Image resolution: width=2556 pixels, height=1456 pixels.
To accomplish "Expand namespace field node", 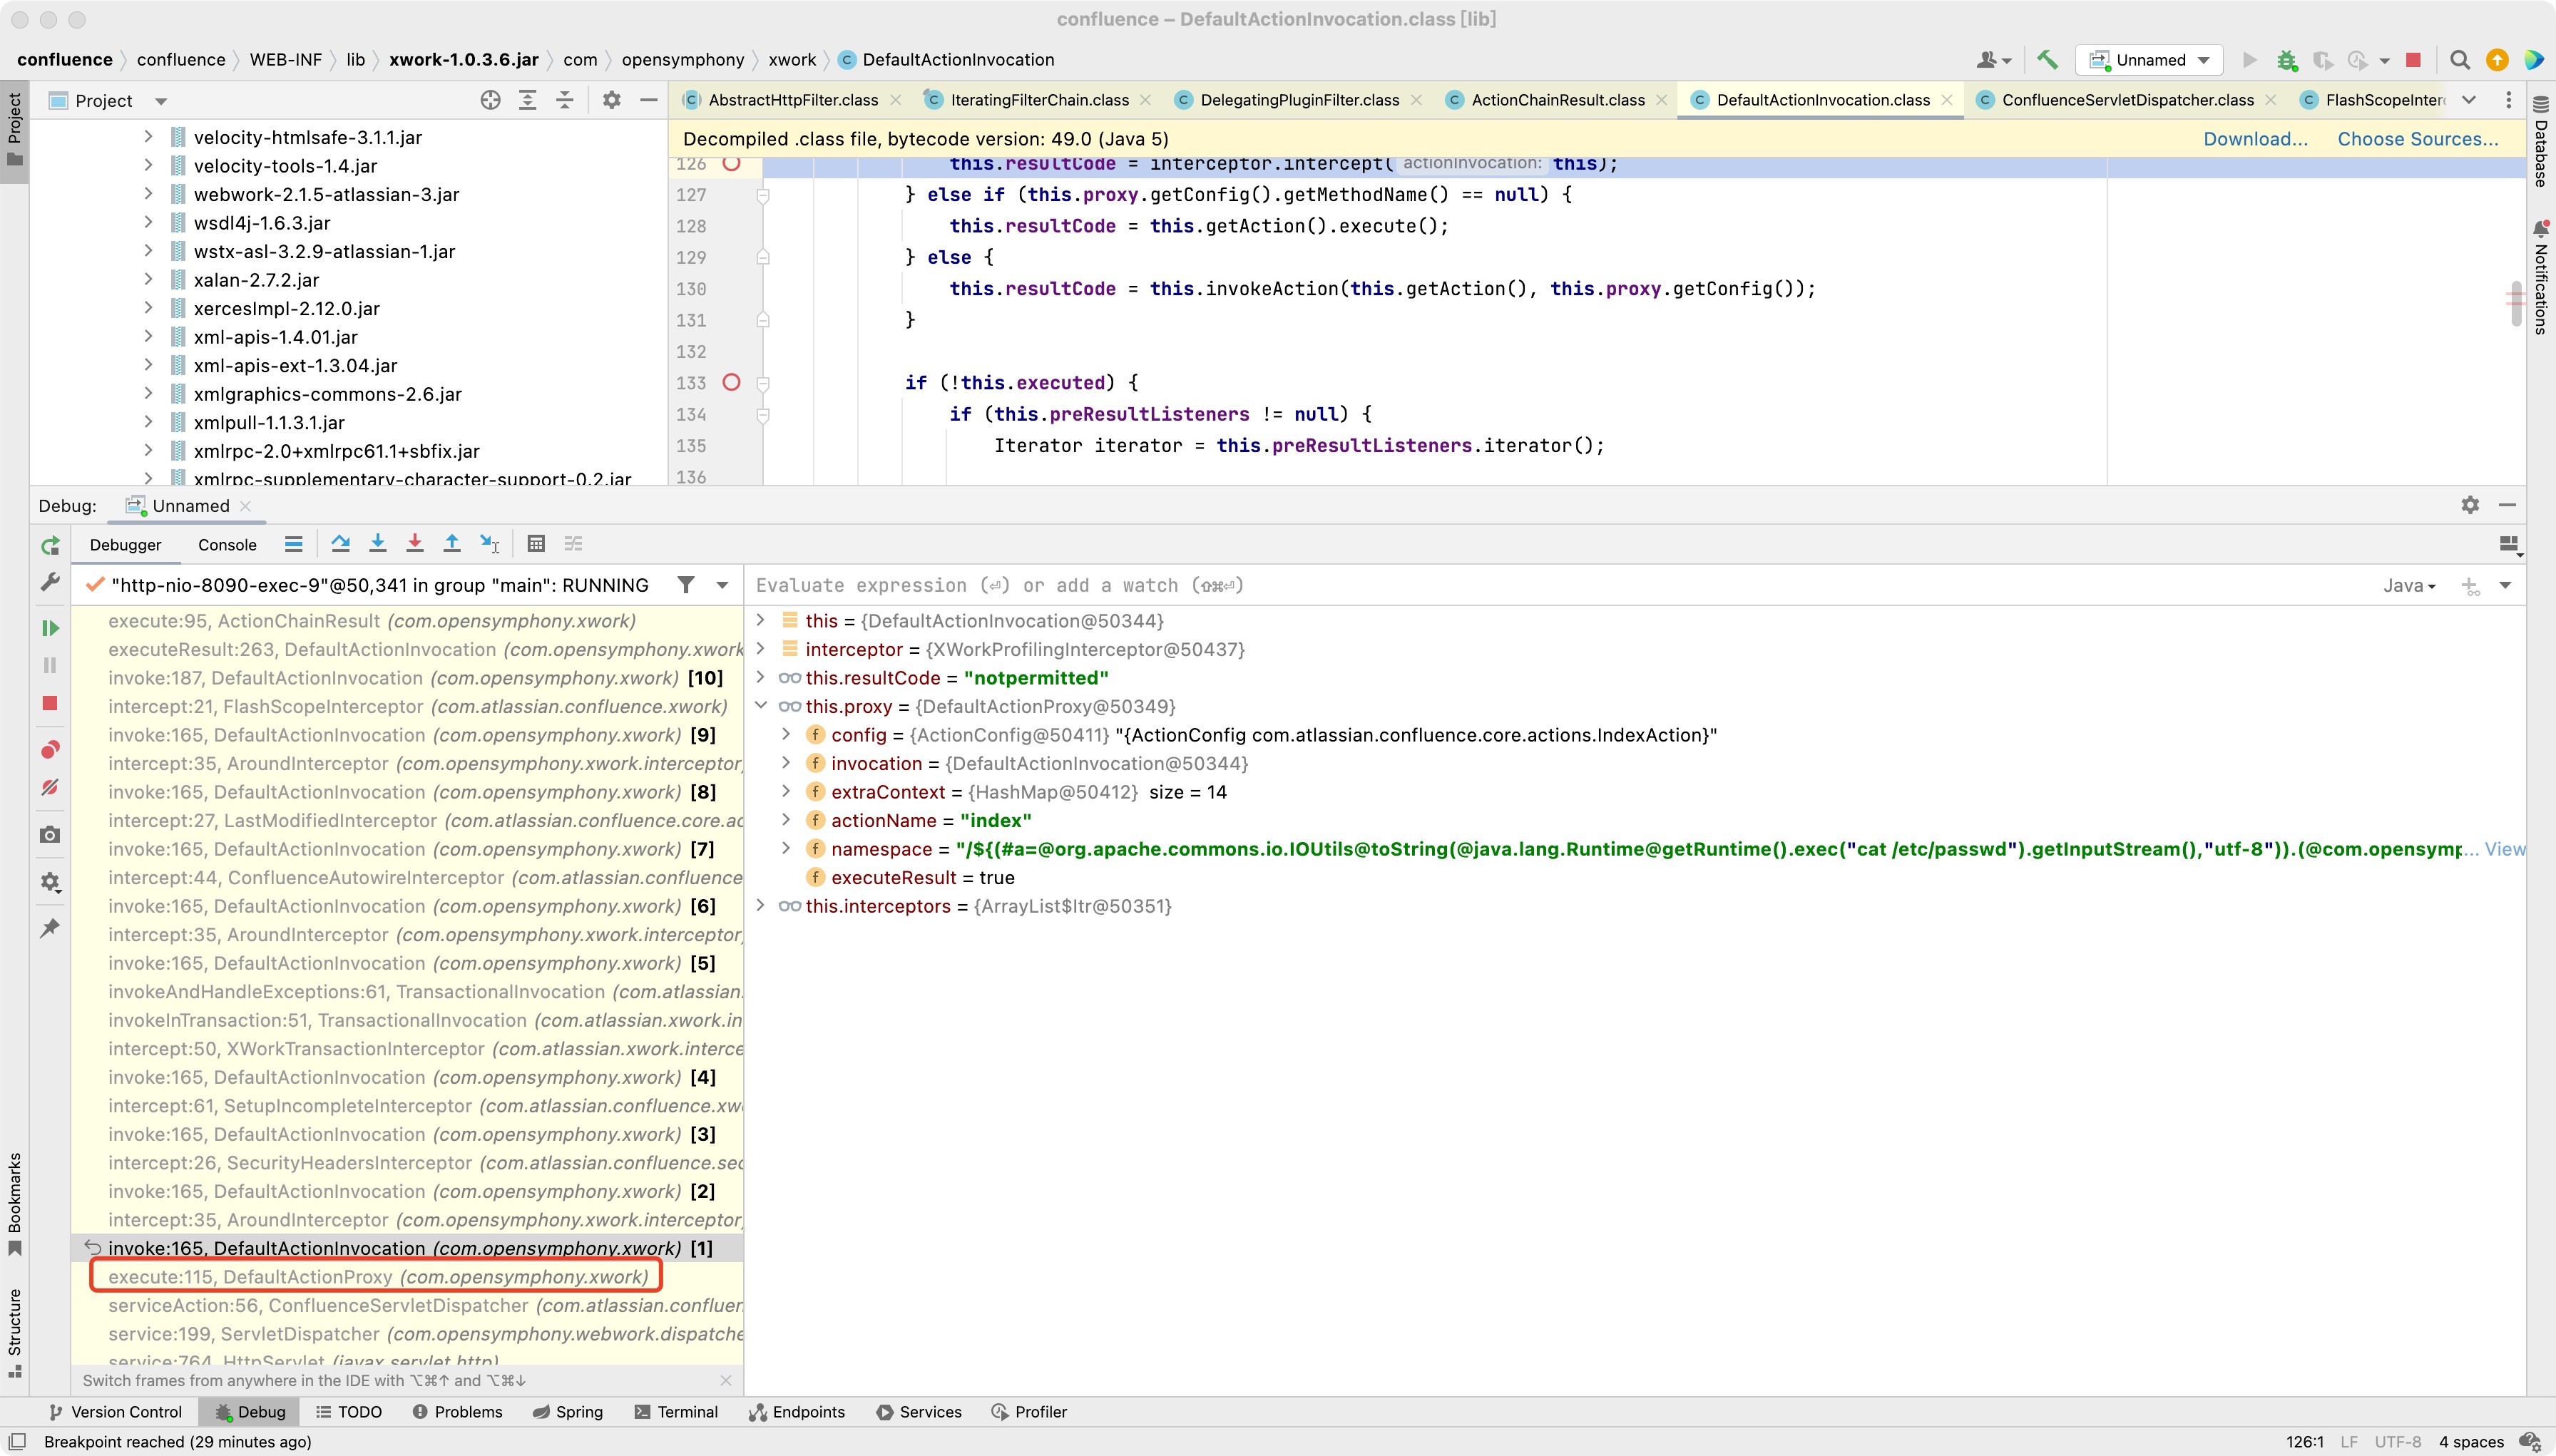I will coord(786,848).
